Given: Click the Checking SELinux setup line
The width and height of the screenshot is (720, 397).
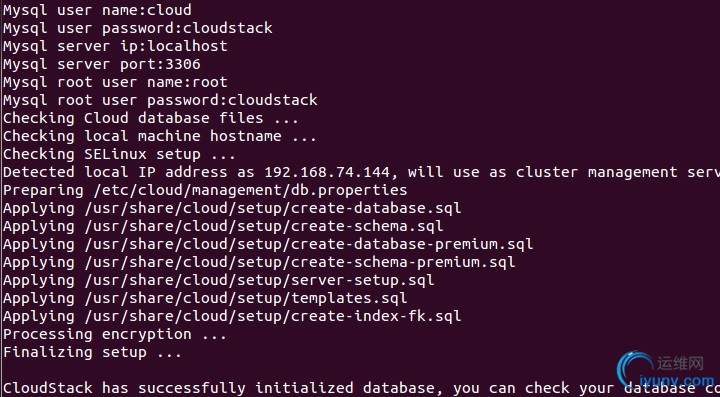Looking at the screenshot, I should point(119,154).
